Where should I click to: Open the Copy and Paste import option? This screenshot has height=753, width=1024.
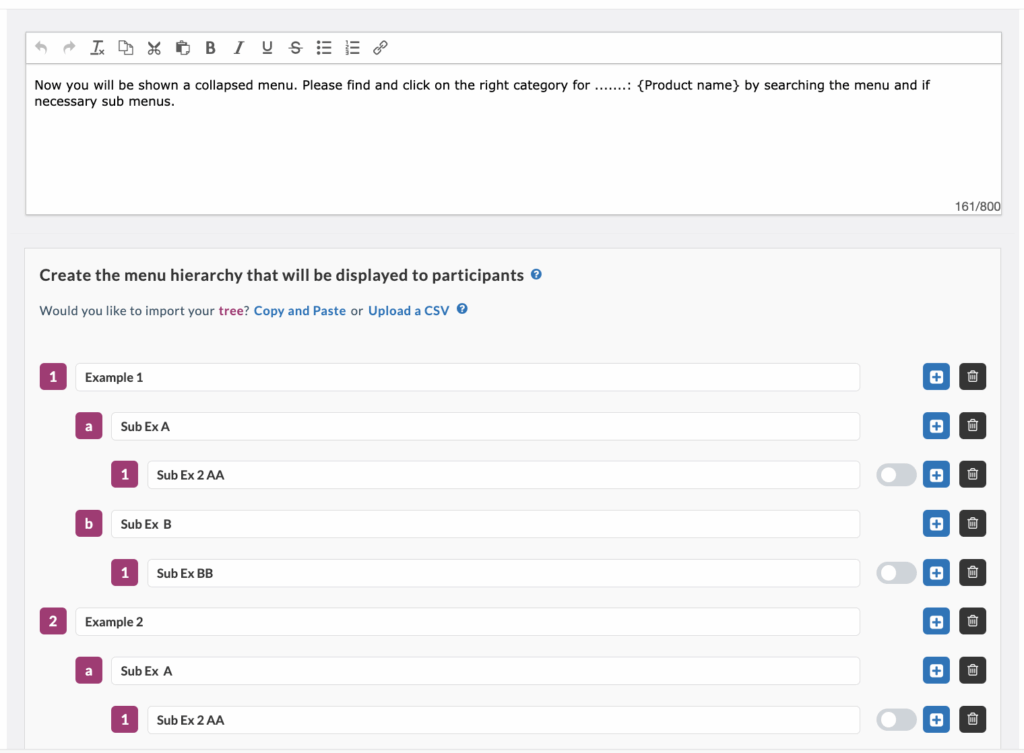click(x=299, y=311)
